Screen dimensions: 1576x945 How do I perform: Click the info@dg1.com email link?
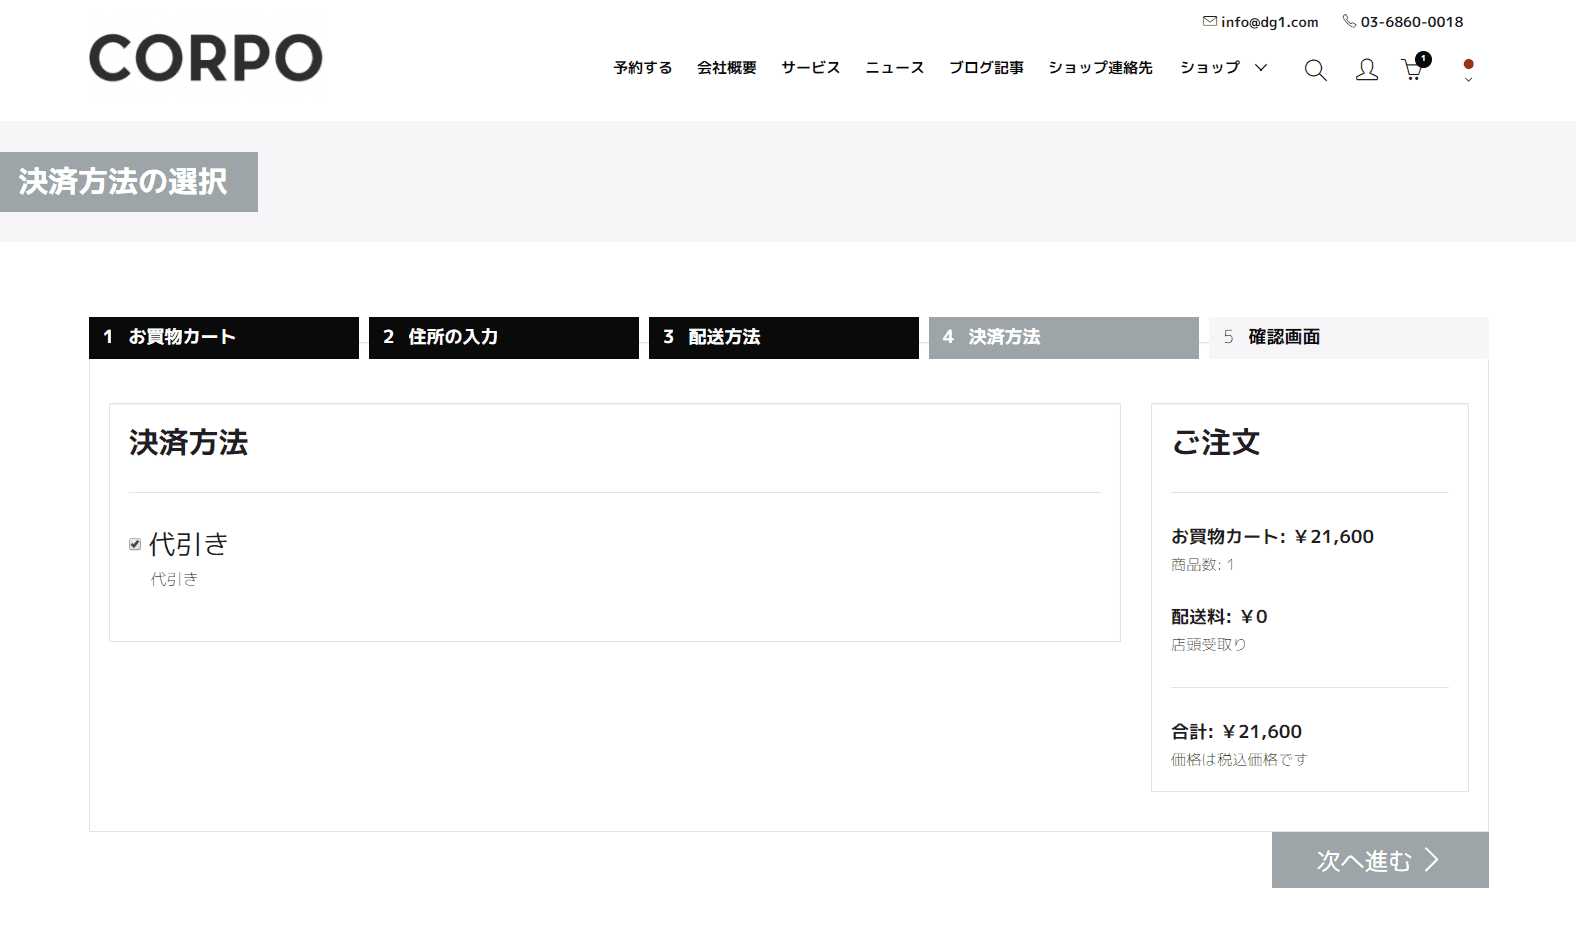pyautogui.click(x=1269, y=22)
